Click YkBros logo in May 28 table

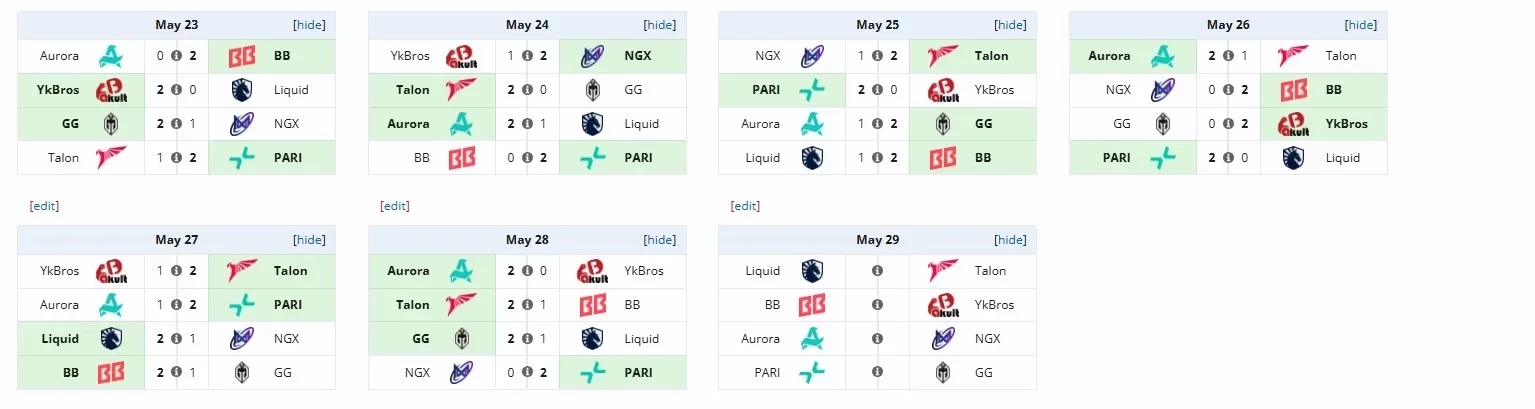pyautogui.click(x=593, y=271)
